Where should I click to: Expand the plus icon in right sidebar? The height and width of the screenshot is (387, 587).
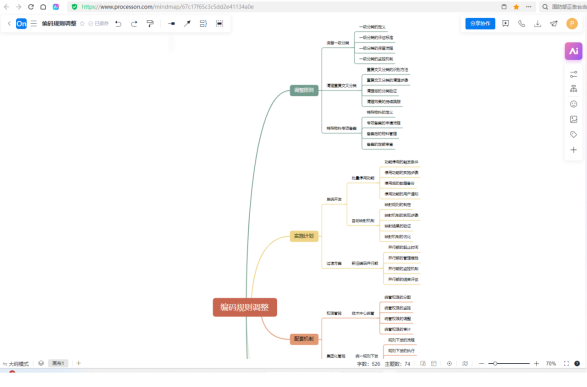(x=573, y=150)
